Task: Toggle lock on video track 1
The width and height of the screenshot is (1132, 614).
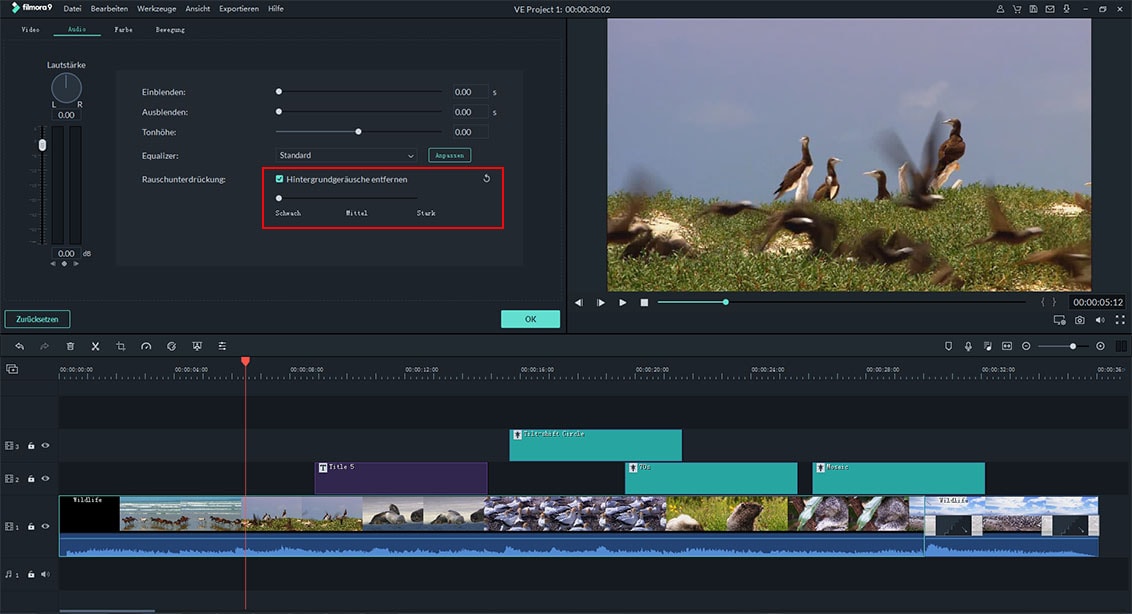Action: [31, 527]
